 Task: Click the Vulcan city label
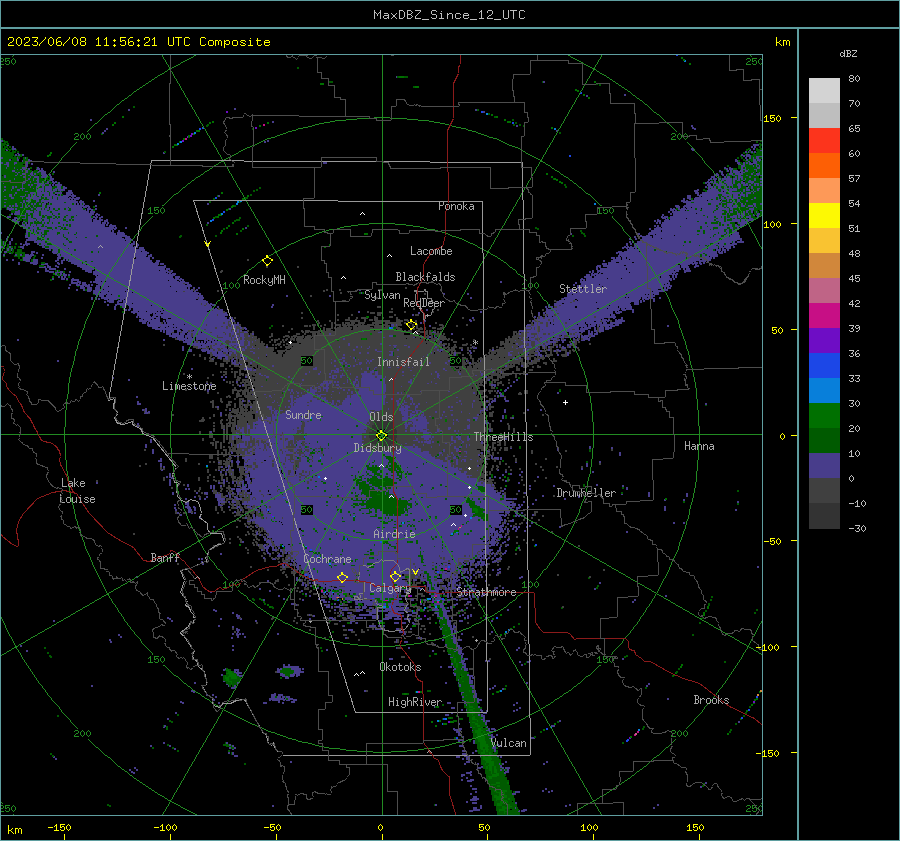click(508, 743)
